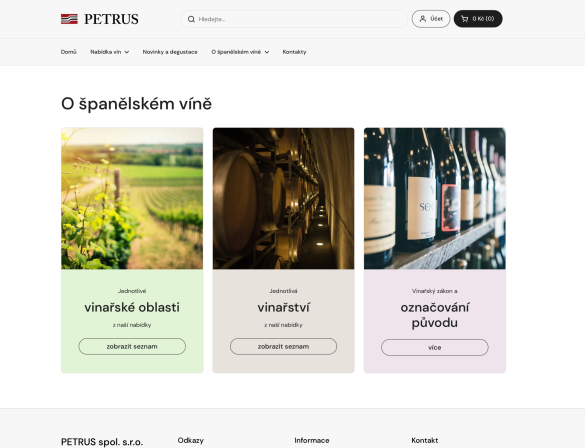Expand the Nabídka vín chevron

[x=127, y=52]
